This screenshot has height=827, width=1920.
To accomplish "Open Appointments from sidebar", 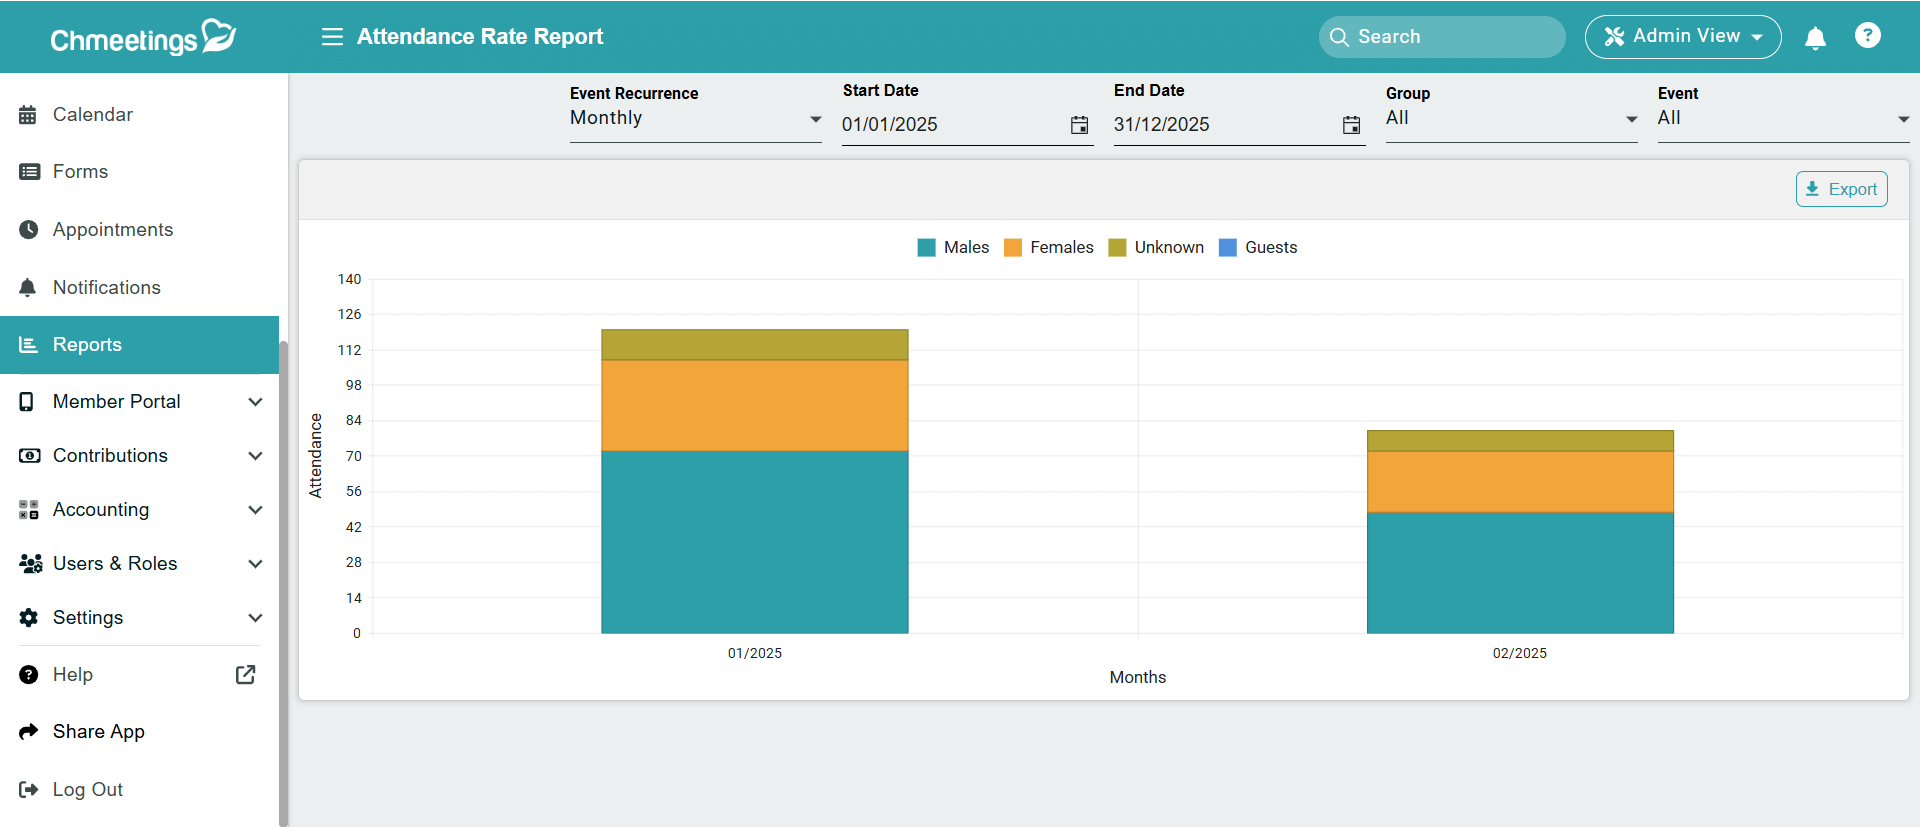I will click(x=139, y=230).
